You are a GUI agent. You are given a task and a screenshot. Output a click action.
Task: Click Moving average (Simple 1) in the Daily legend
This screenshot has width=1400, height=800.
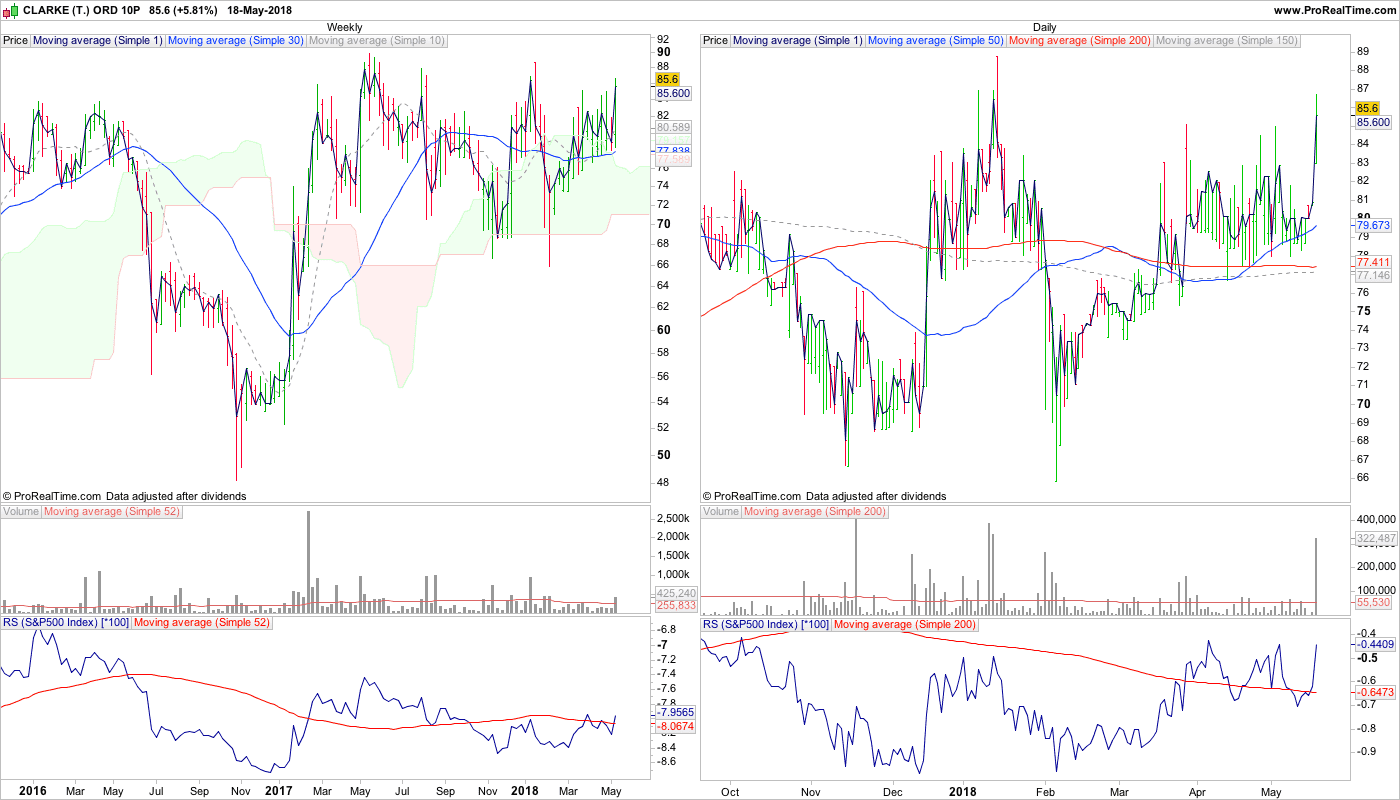tap(798, 41)
